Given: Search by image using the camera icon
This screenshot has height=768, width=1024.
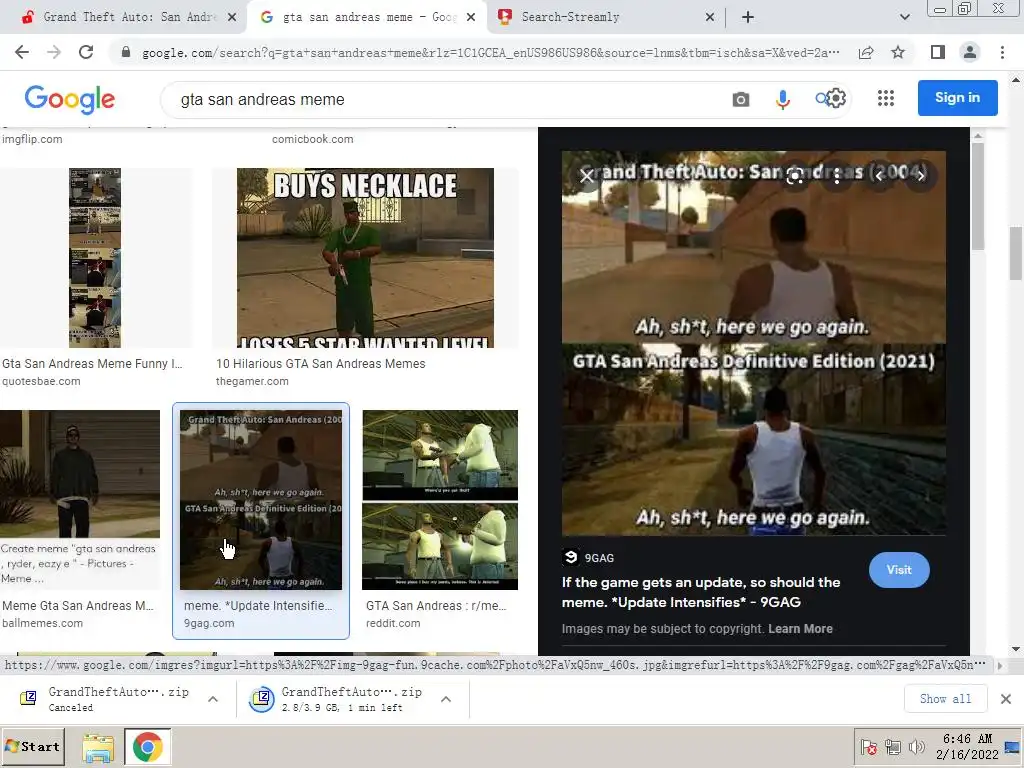Looking at the screenshot, I should click(x=741, y=99).
